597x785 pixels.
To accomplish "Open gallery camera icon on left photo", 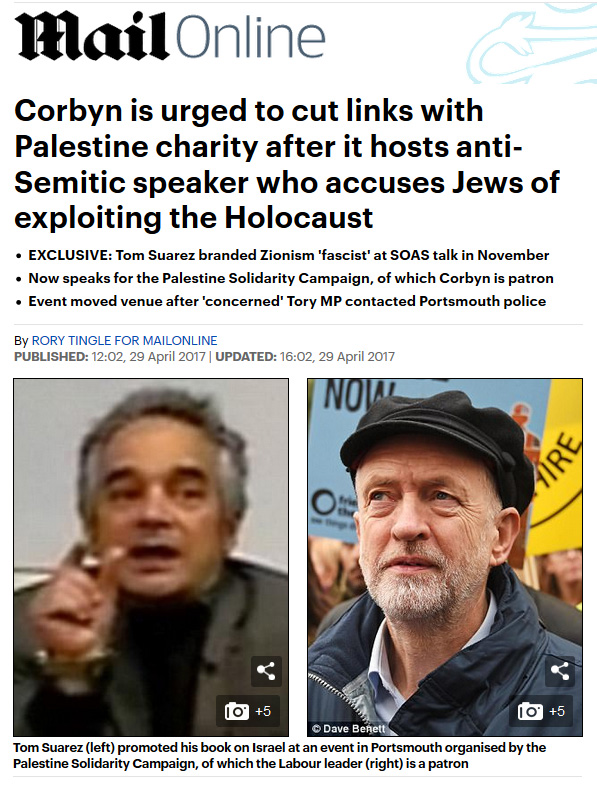I will point(236,711).
